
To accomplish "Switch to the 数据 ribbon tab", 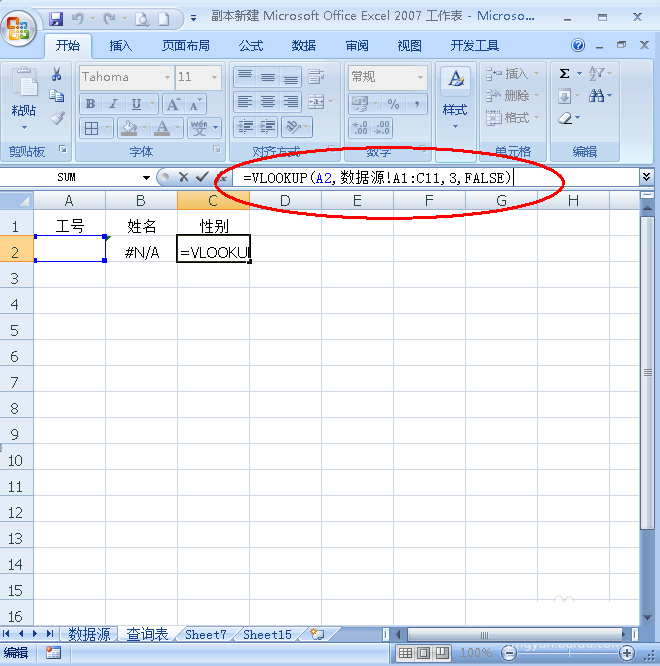I will coord(304,45).
